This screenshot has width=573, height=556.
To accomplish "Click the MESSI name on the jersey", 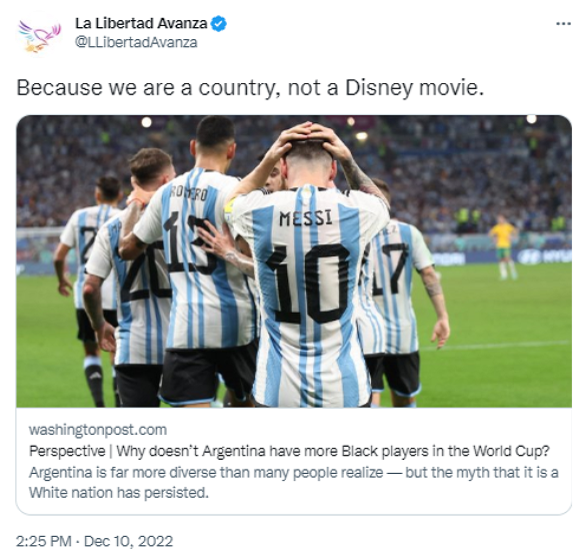I will pos(306,219).
